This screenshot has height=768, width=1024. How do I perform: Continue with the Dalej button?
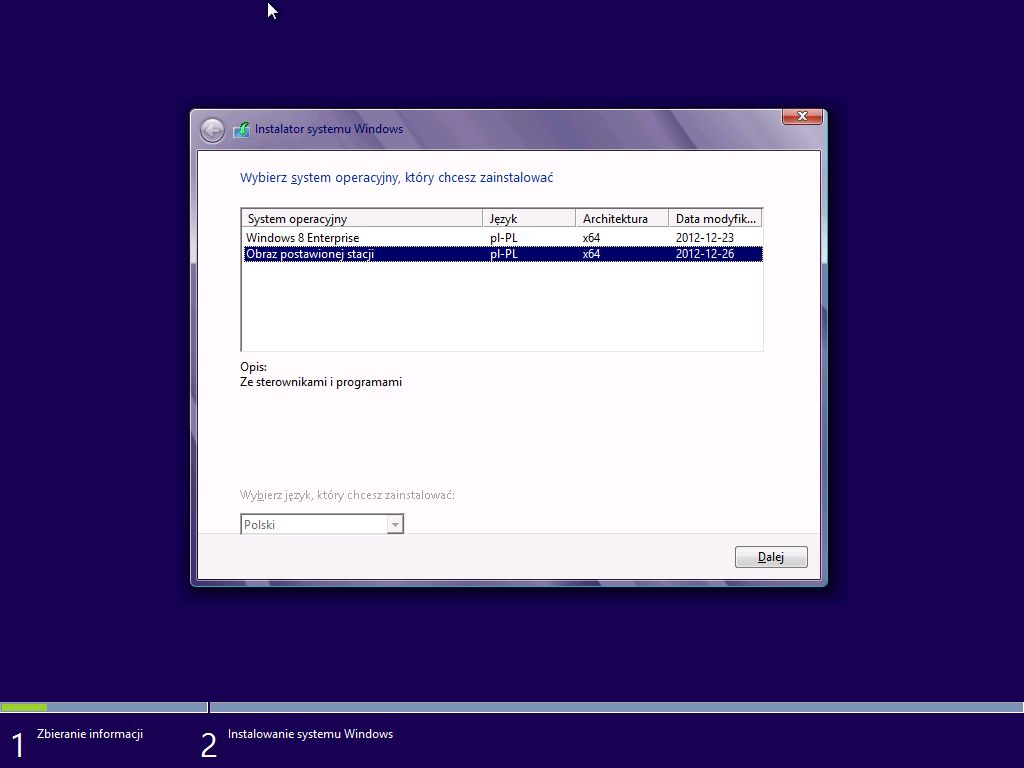coord(771,557)
